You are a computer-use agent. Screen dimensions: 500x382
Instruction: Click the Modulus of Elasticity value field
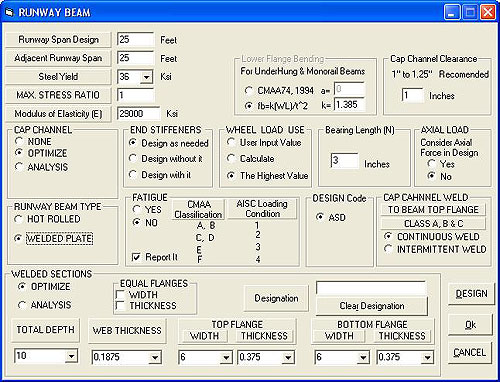pos(139,114)
